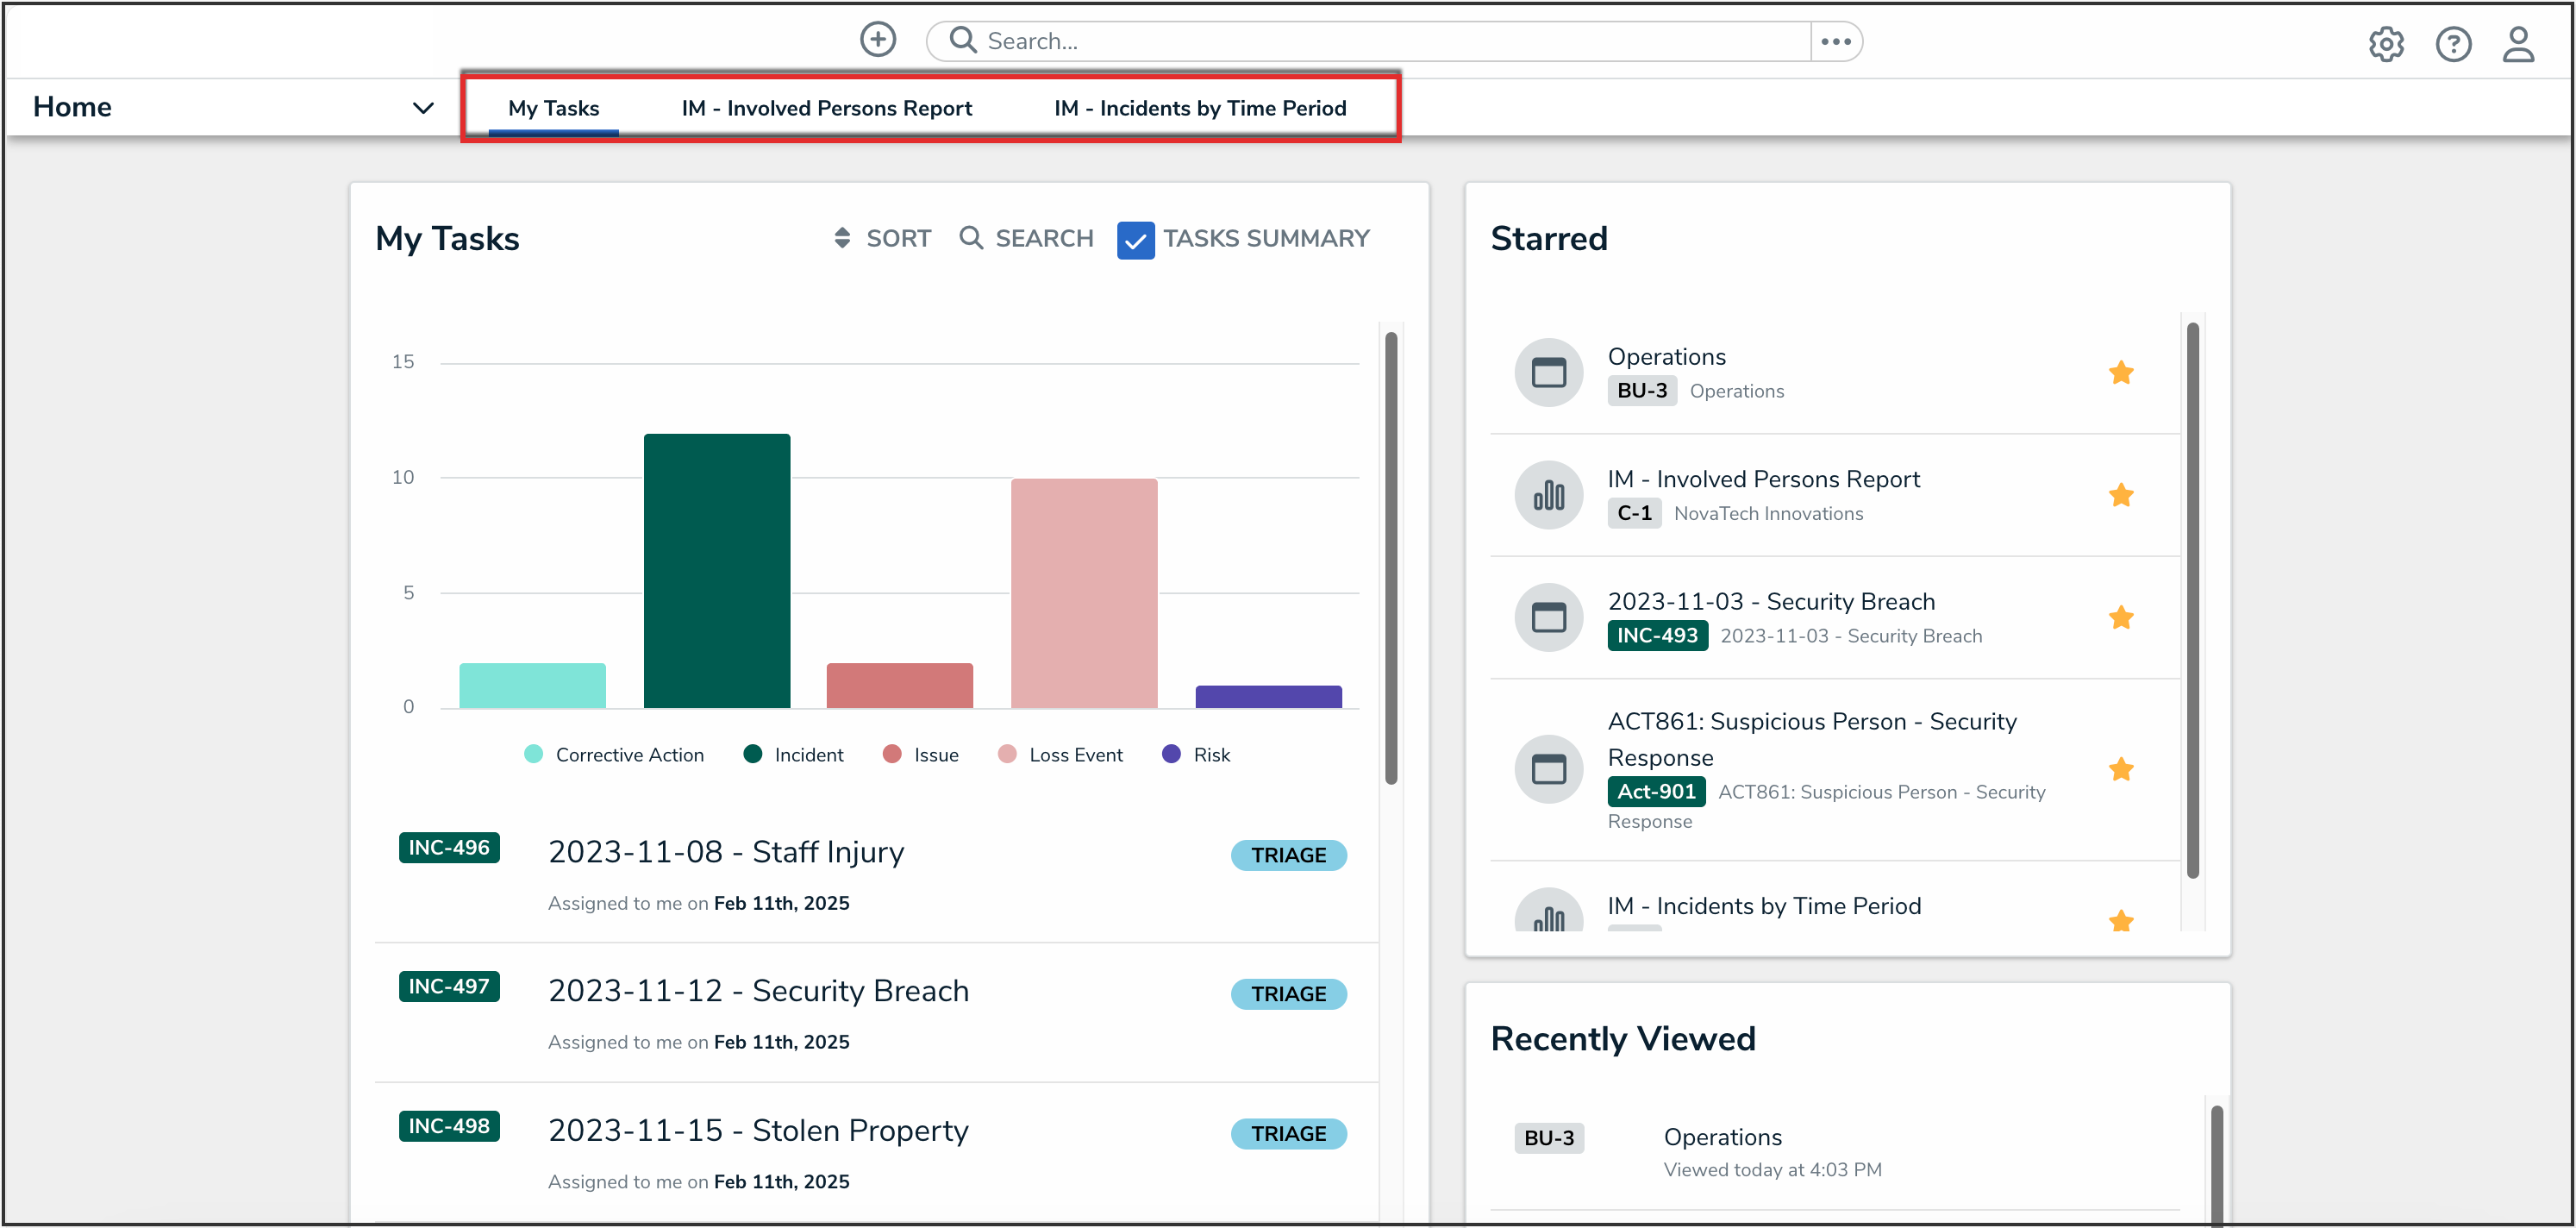Switch to IM - Incidents by Time Period tab
Image resolution: width=2576 pixels, height=1228 pixels.
pyautogui.click(x=1199, y=108)
